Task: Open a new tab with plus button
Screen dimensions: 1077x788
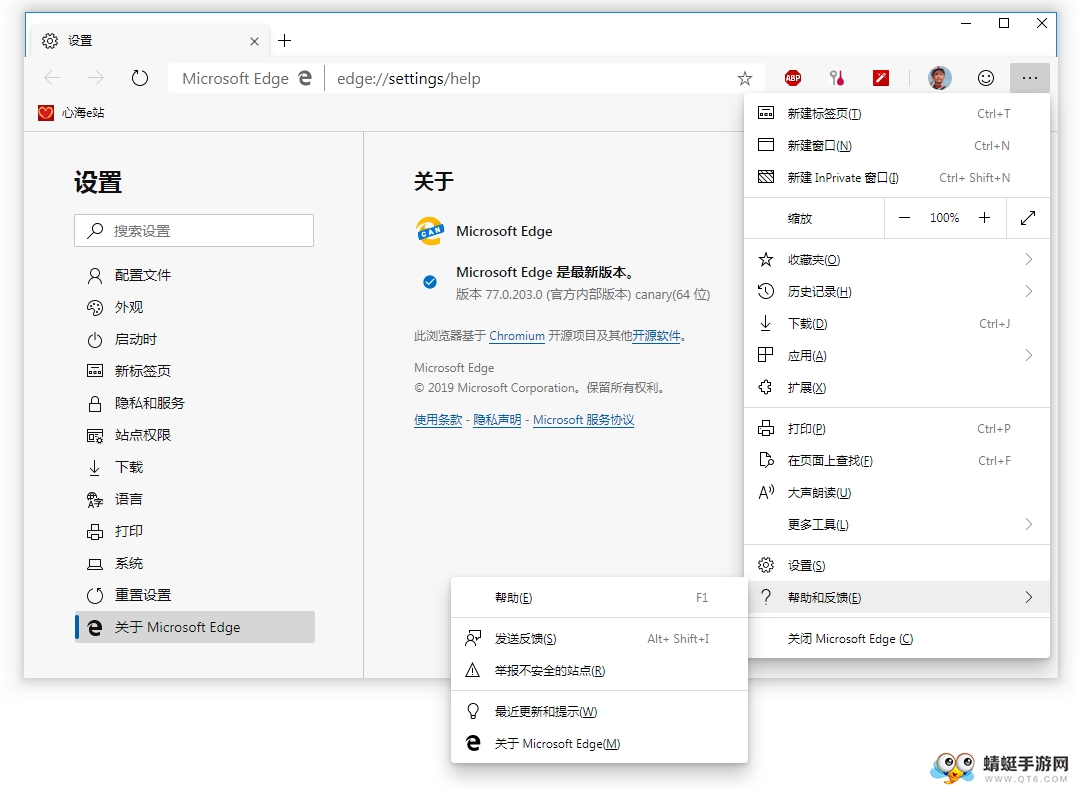Action: point(284,41)
